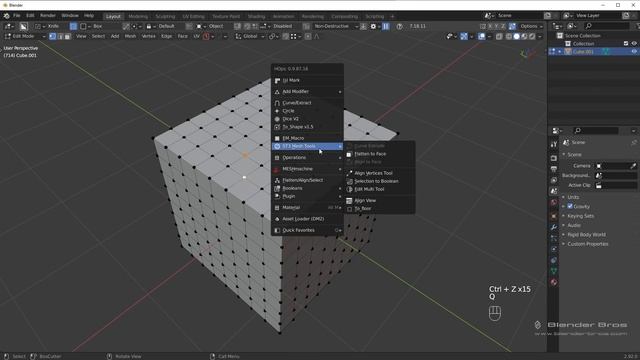Switch to the Sculpting workspace tab
Screen dimensions: 640x360
pyautogui.click(x=165, y=16)
